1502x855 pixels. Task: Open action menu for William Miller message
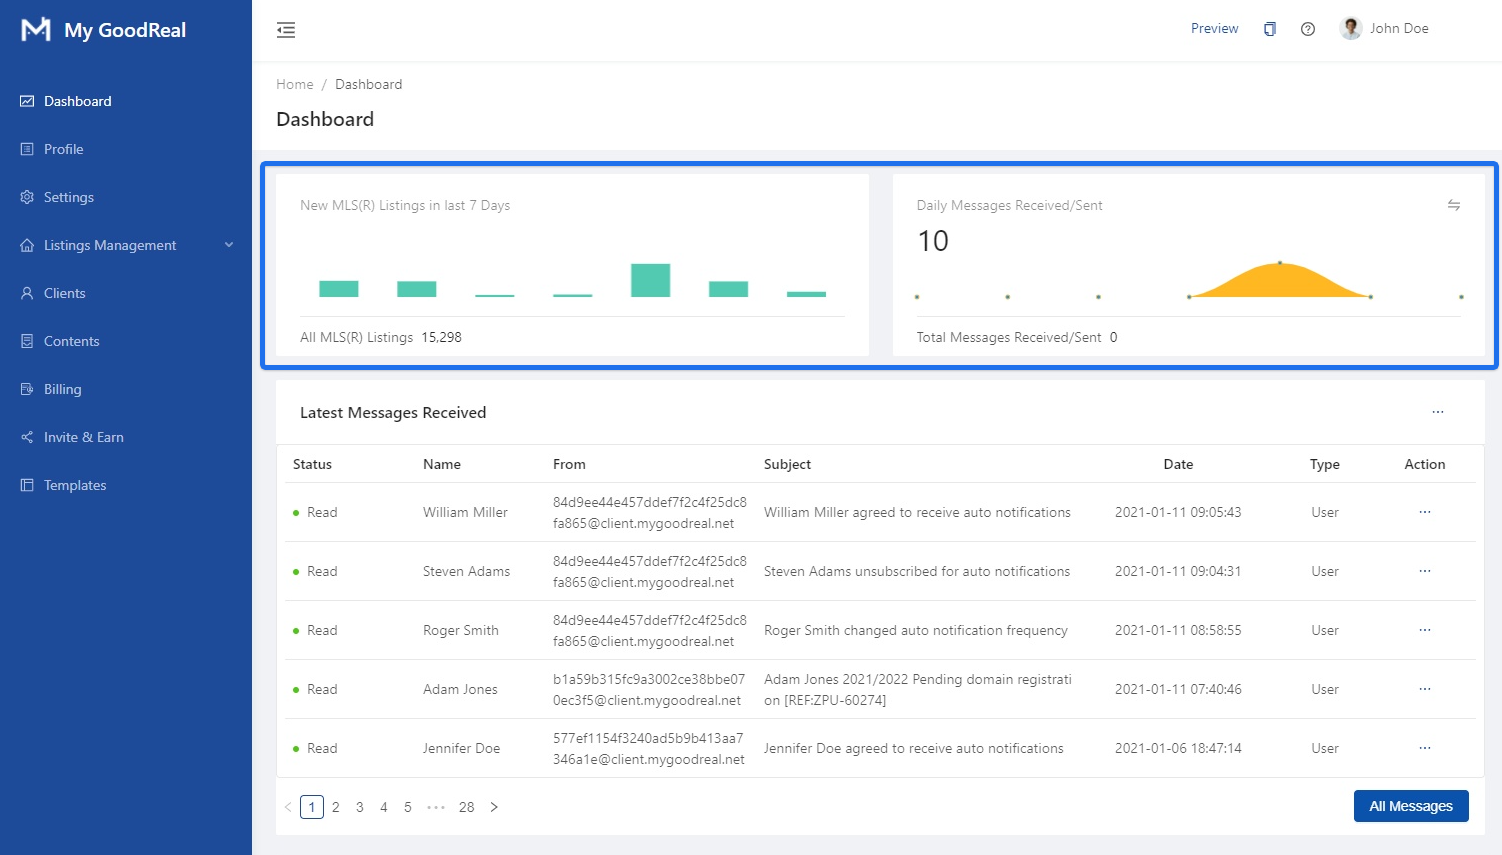(x=1425, y=512)
